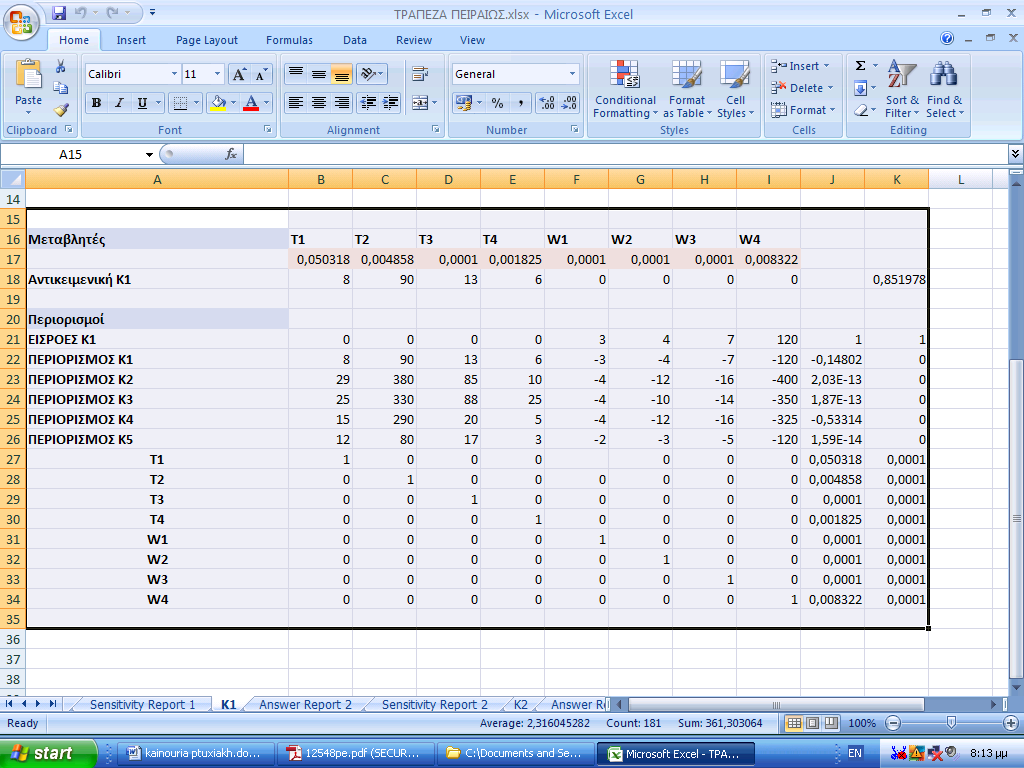Expand the Name Box dropdown arrow
Image resolution: width=1024 pixels, height=768 pixels.
150,155
